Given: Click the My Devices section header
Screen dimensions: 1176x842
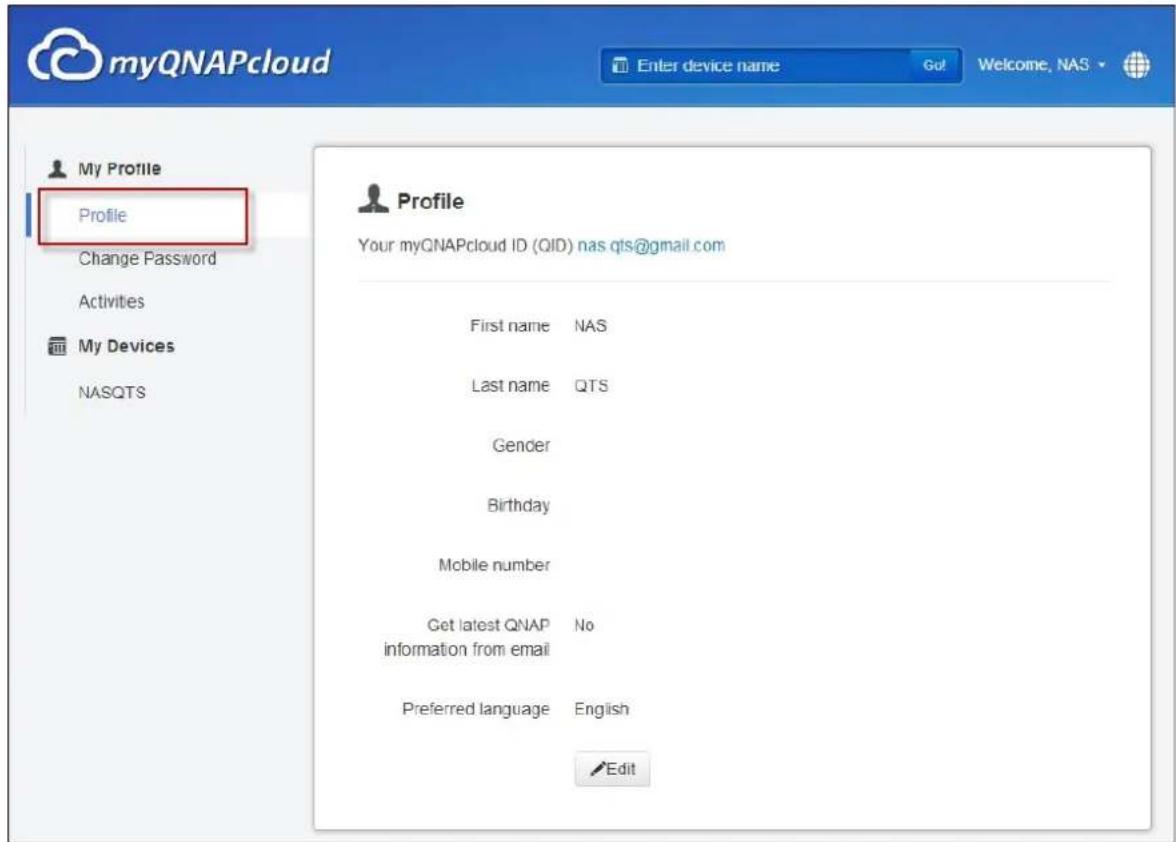Looking at the screenshot, I should click(x=126, y=346).
